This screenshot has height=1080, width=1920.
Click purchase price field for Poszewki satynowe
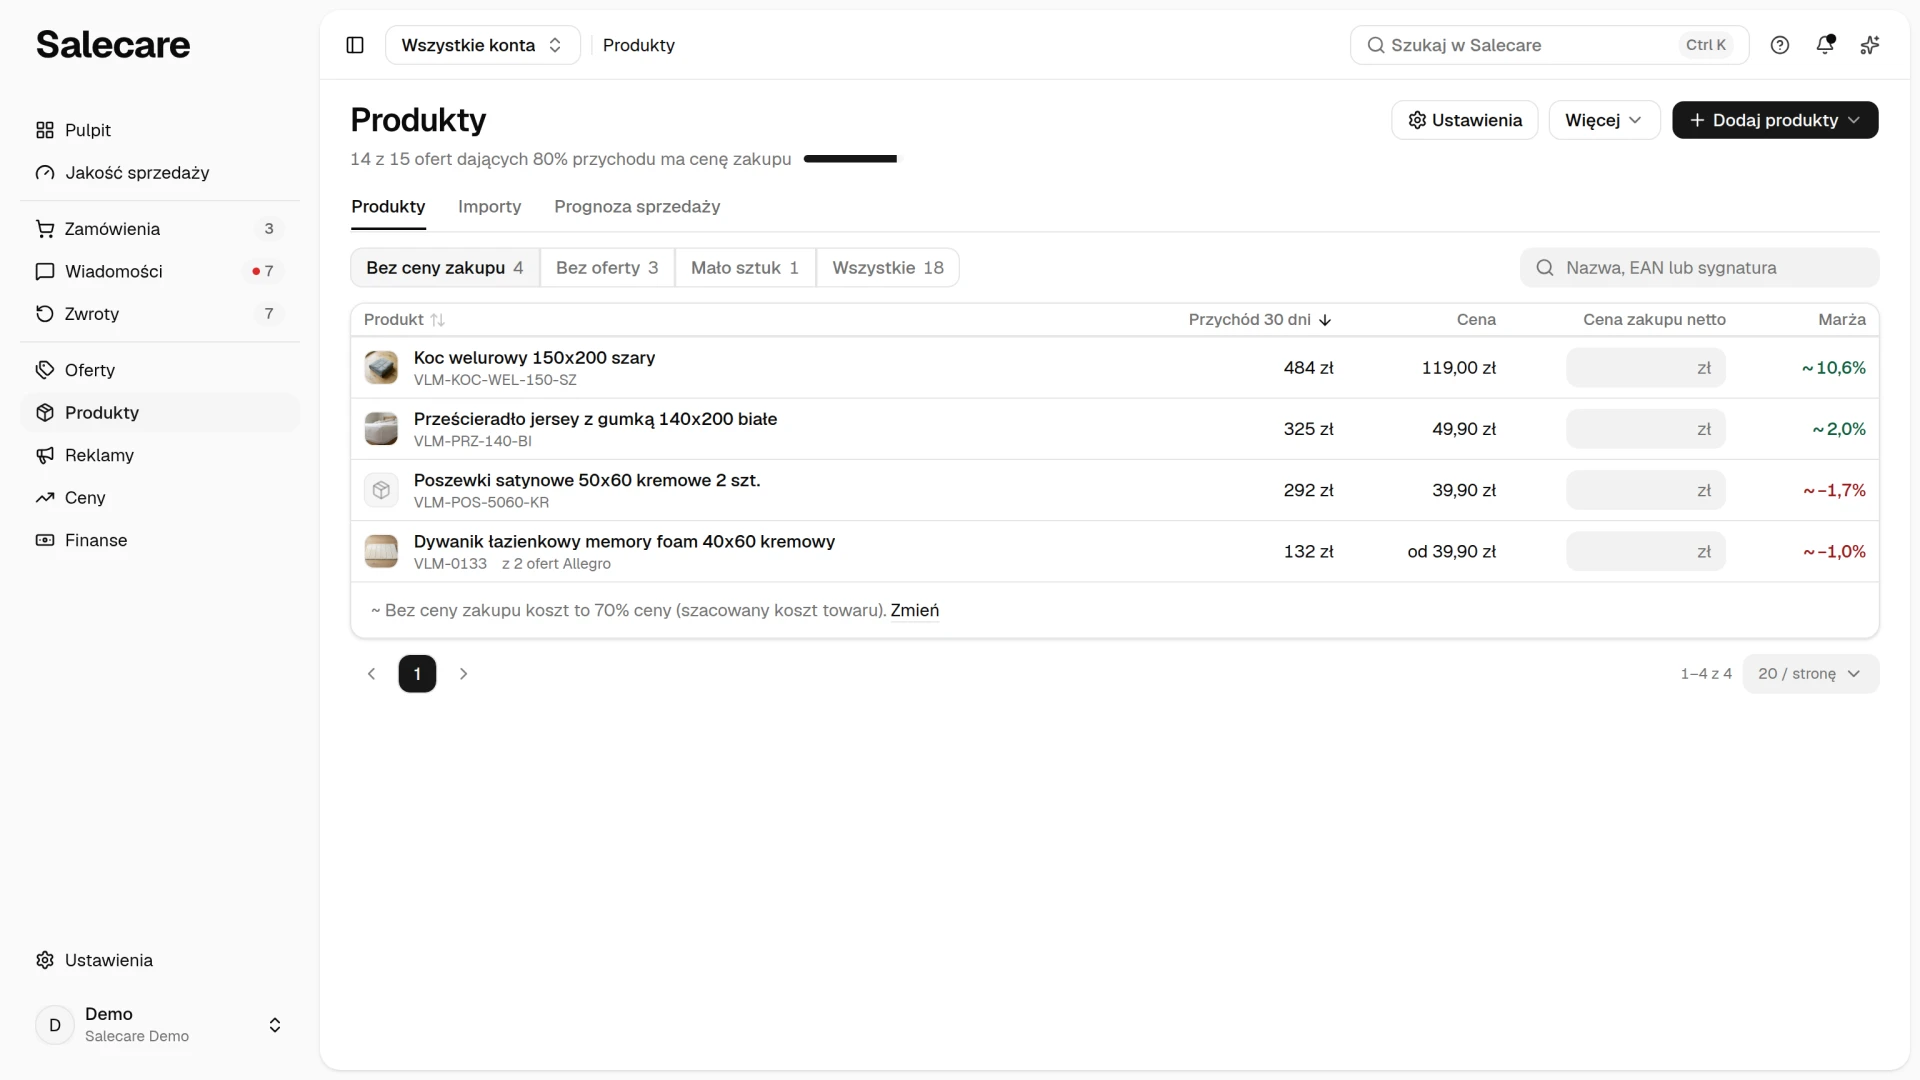coord(1645,490)
